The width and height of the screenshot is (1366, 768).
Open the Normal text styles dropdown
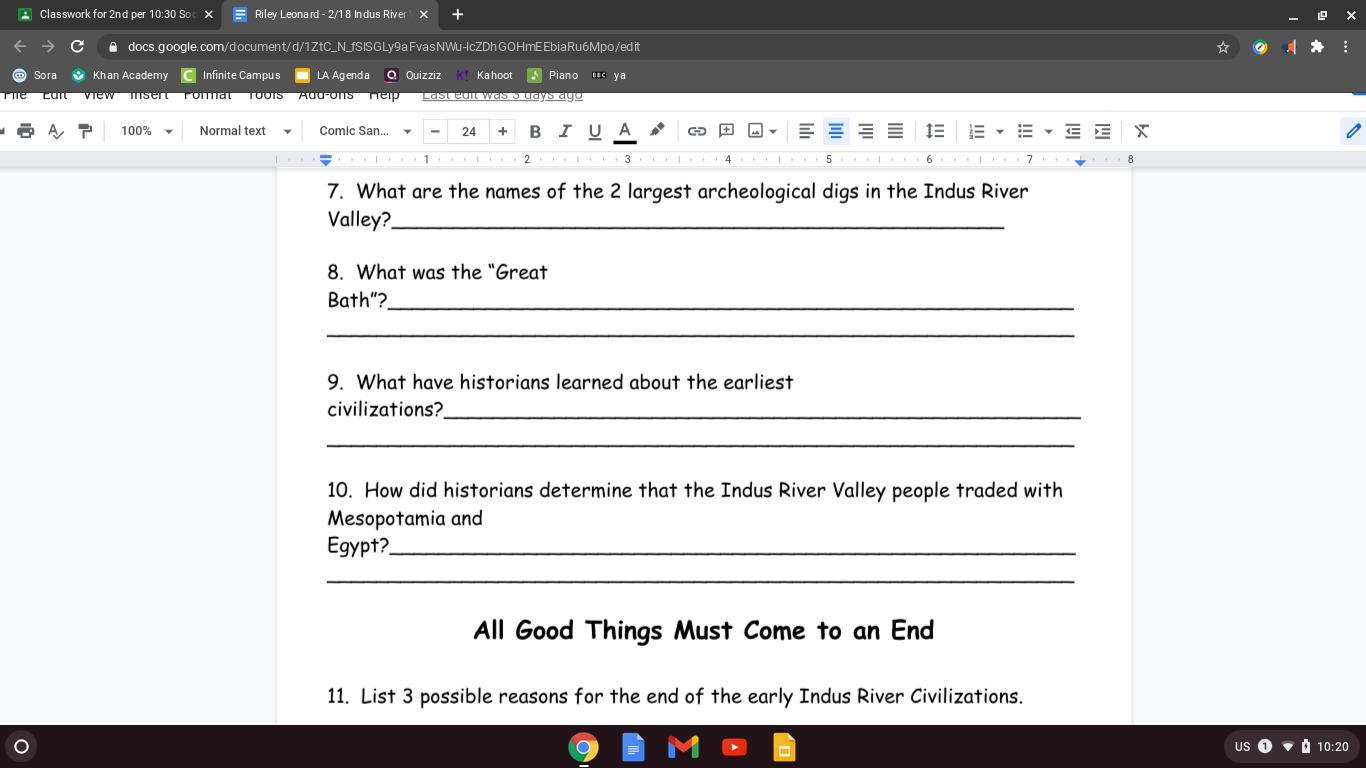point(245,131)
